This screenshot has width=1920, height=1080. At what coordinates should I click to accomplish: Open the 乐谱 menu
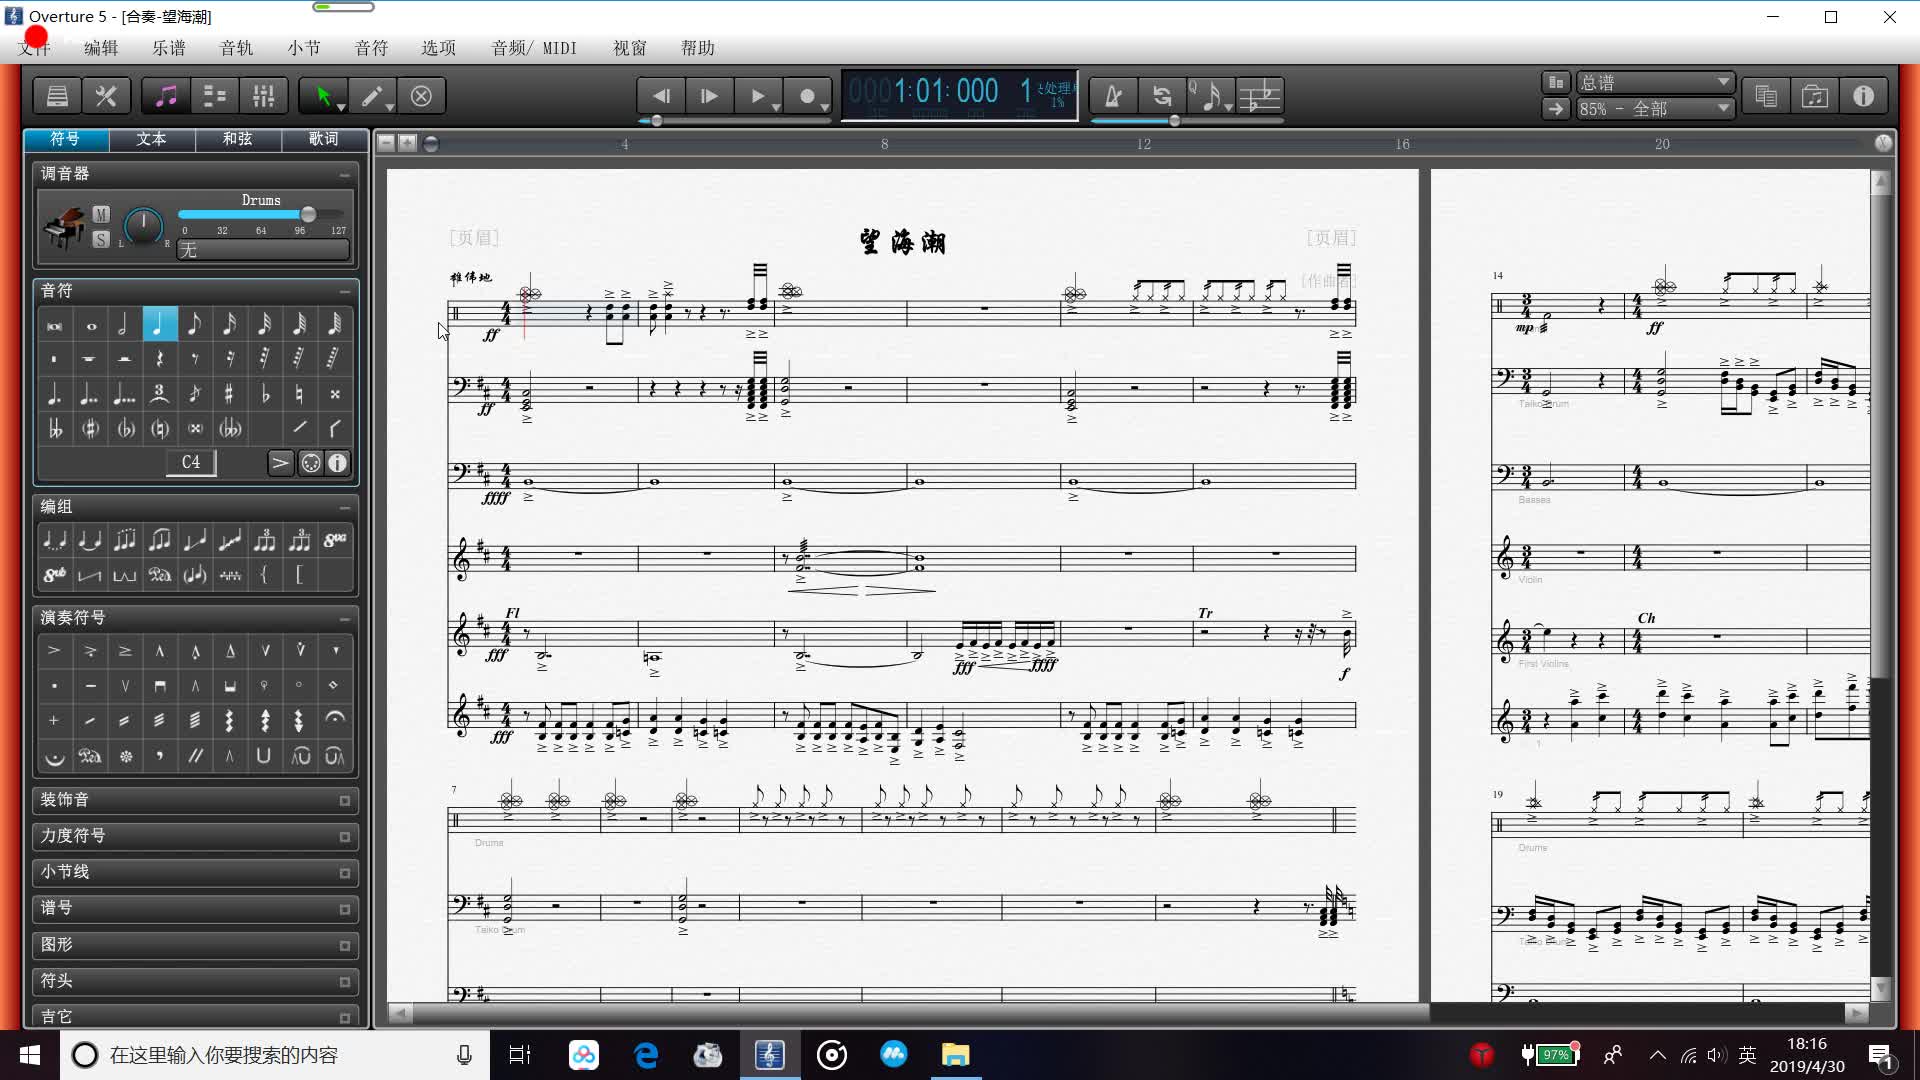pos(169,48)
